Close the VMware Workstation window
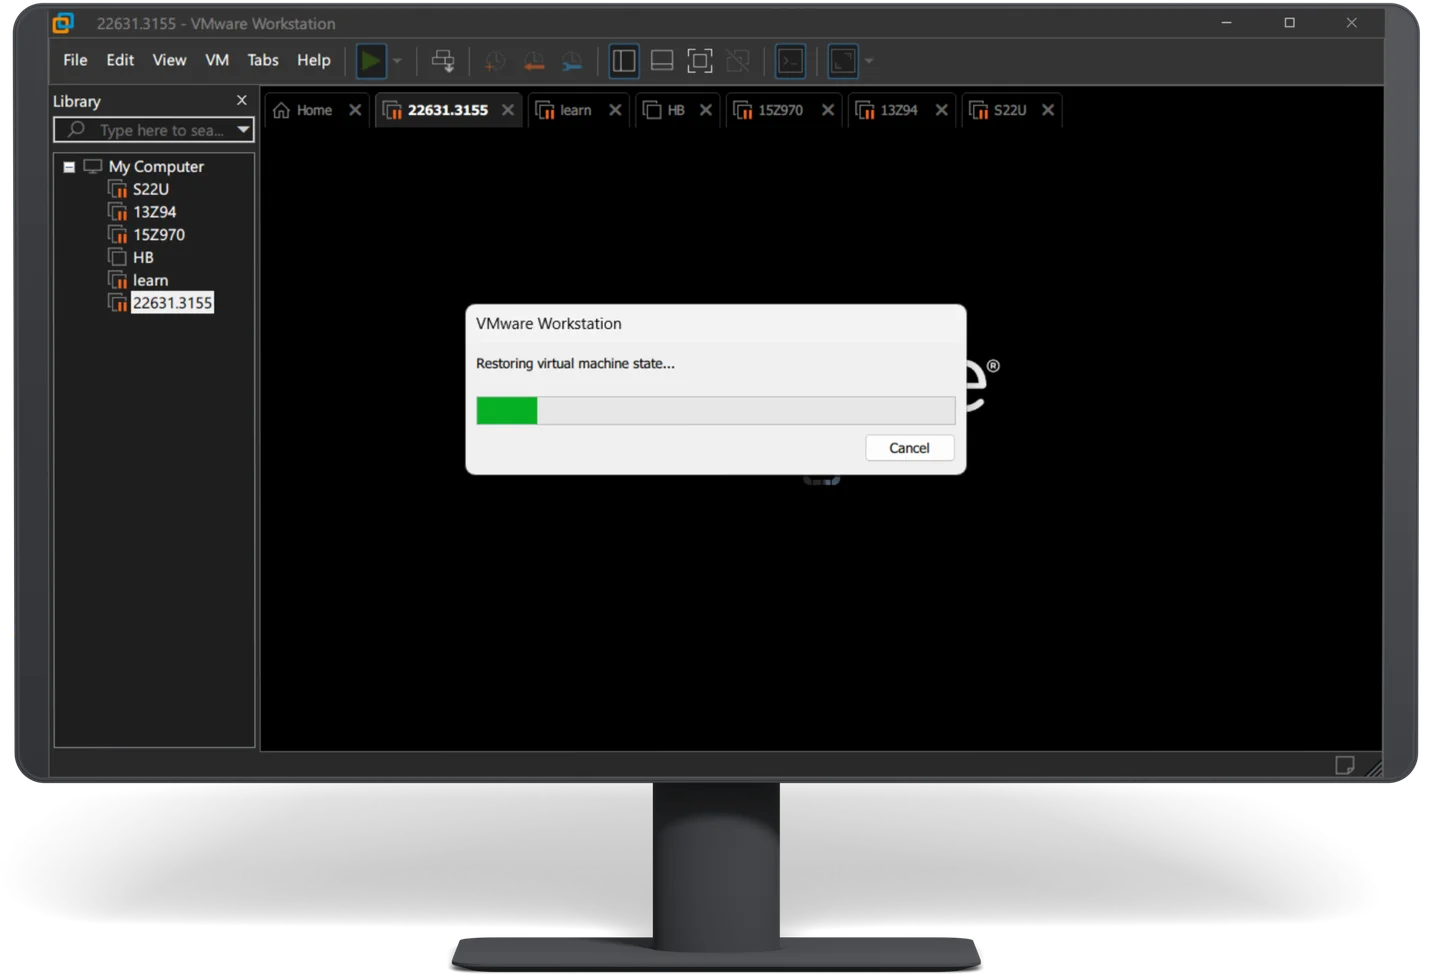 [1351, 23]
